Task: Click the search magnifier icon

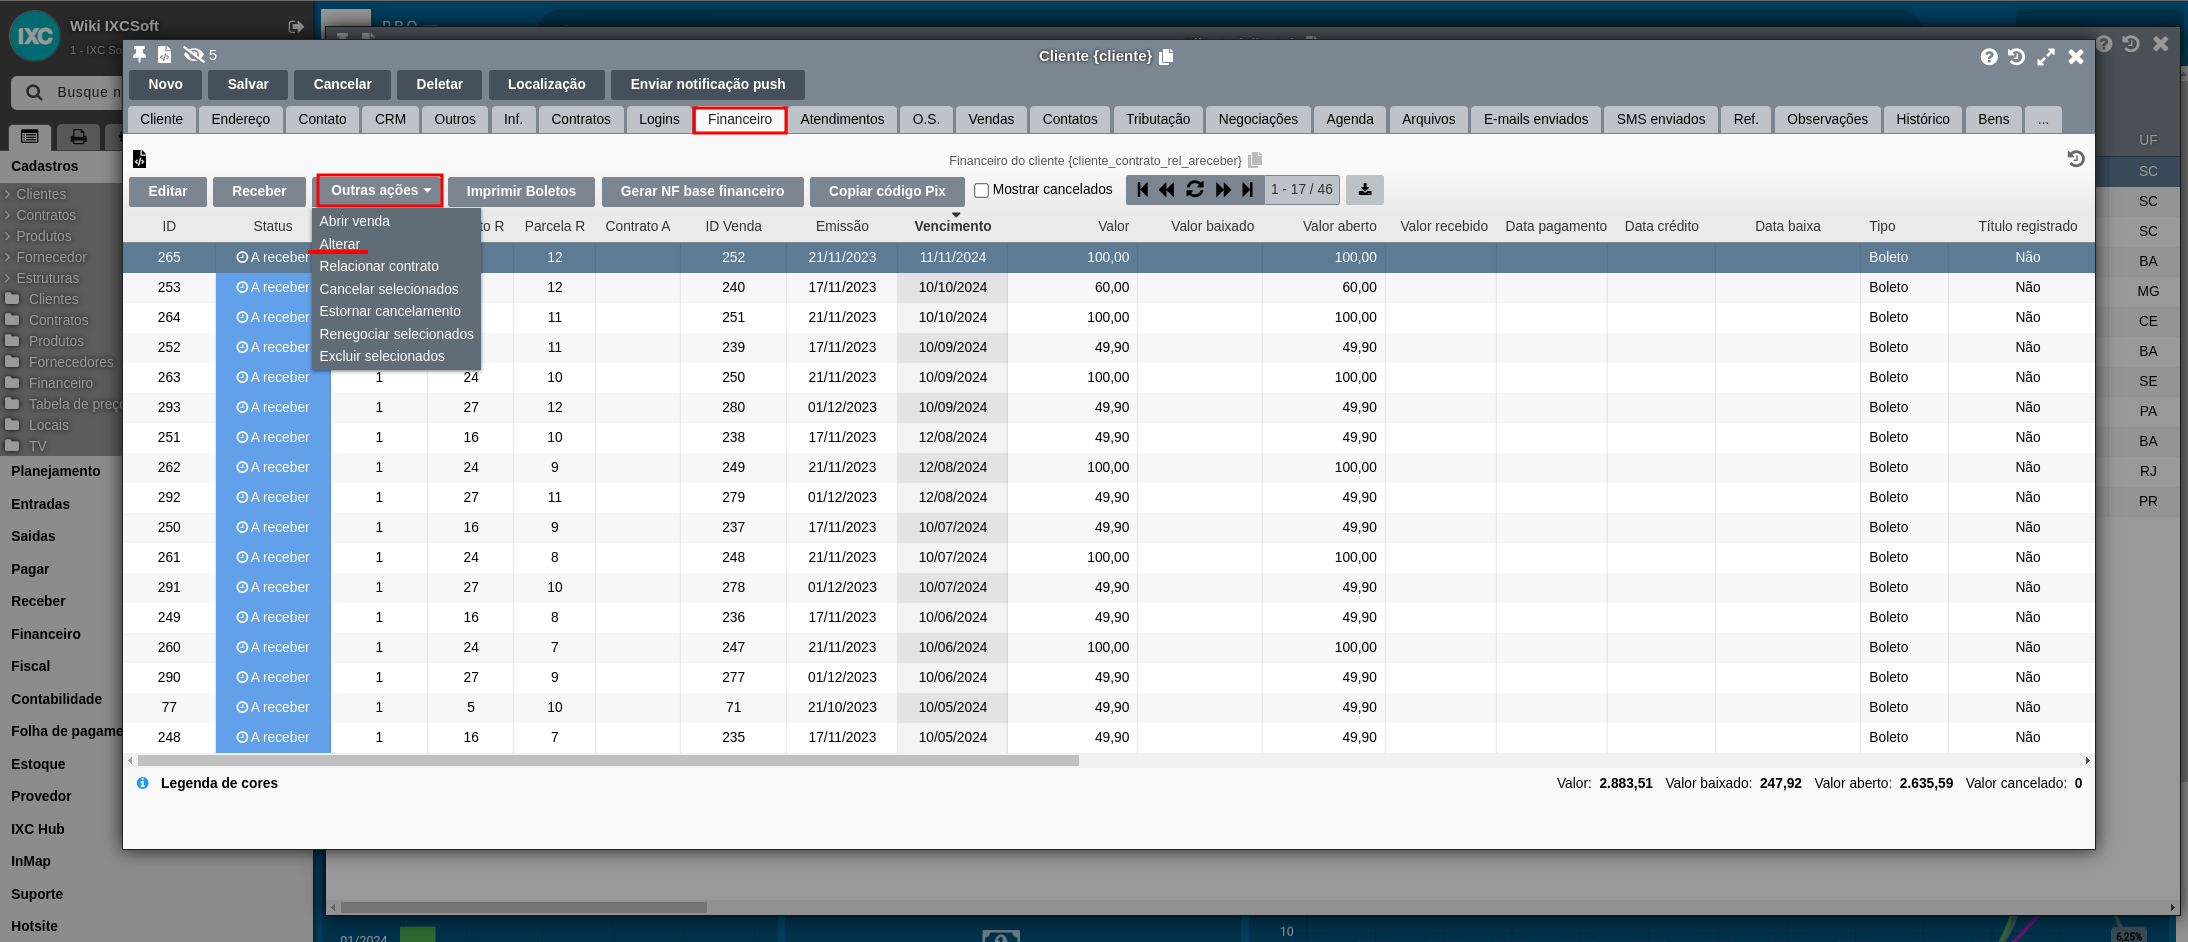Action: (34, 92)
